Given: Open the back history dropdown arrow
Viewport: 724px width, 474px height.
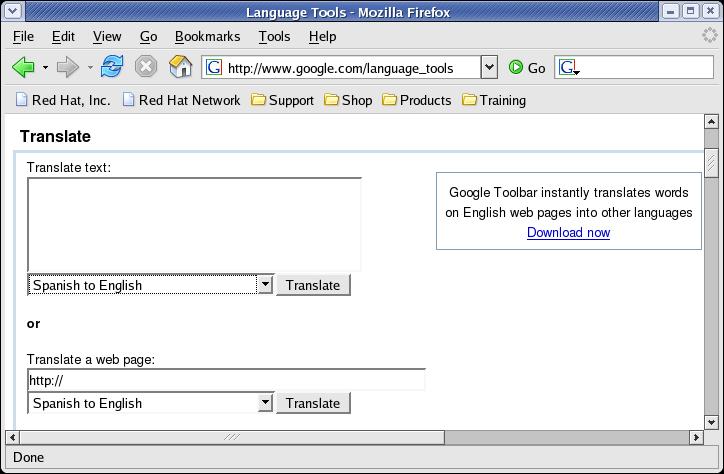Looking at the screenshot, I should (x=45, y=67).
